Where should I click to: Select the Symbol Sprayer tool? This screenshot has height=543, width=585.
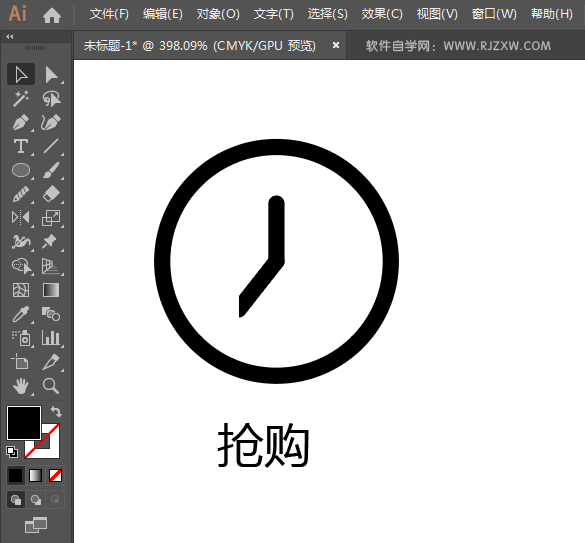pyautogui.click(x=21, y=338)
